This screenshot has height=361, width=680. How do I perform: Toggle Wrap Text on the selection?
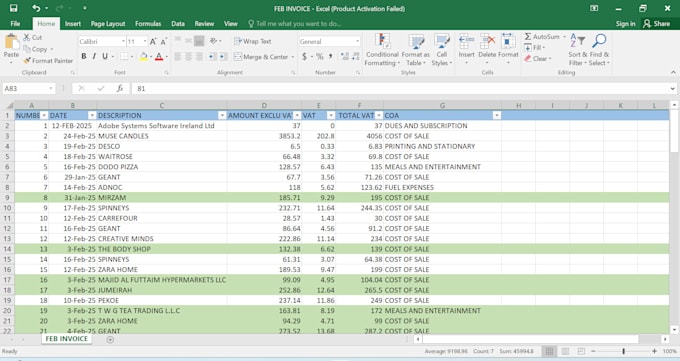click(253, 41)
